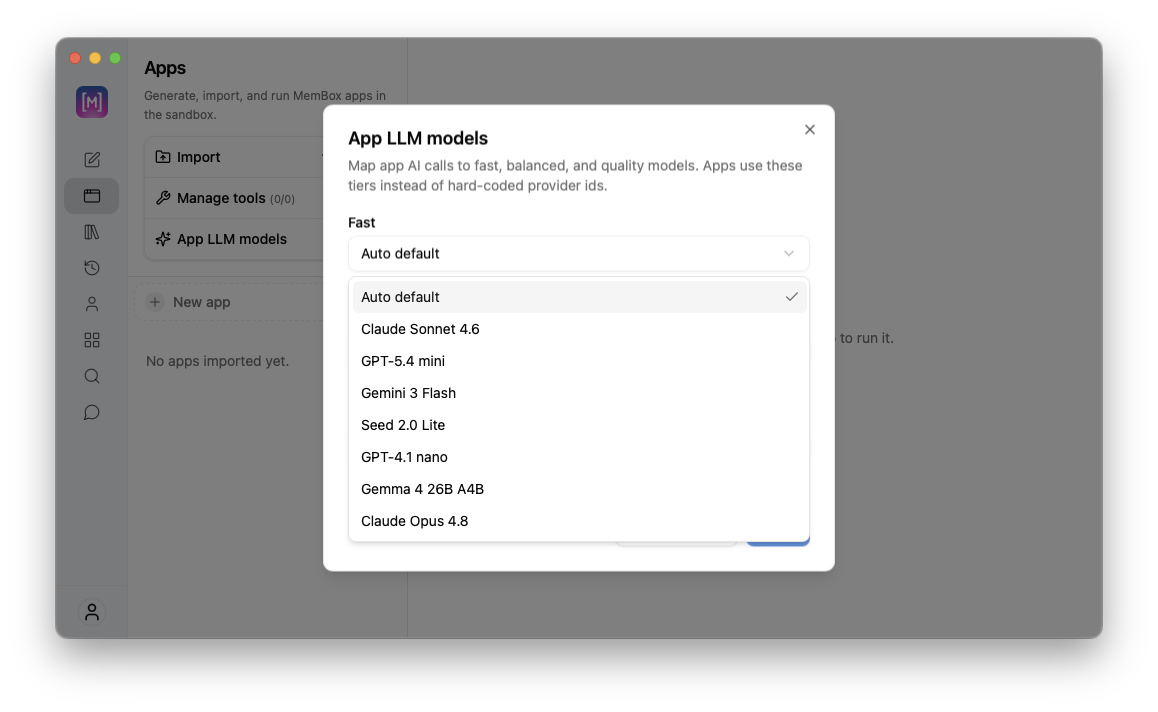Open the search magnifier sidebar icon
This screenshot has height=712, width=1158.
92,376
